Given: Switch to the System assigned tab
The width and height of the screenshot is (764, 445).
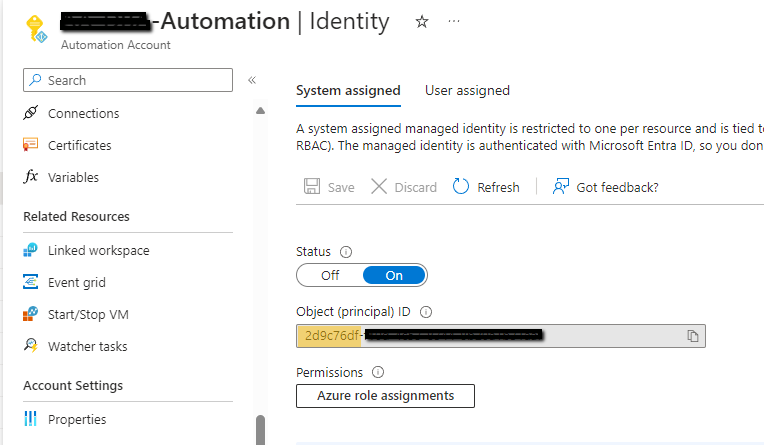Looking at the screenshot, I should pos(348,91).
